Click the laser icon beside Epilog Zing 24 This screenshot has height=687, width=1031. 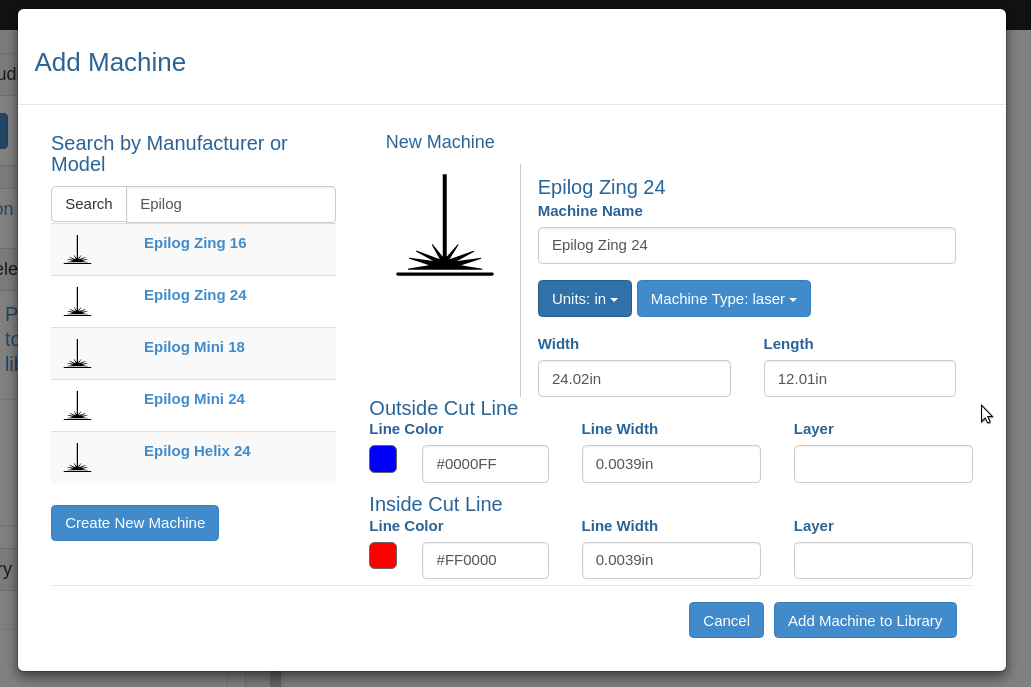(x=78, y=302)
